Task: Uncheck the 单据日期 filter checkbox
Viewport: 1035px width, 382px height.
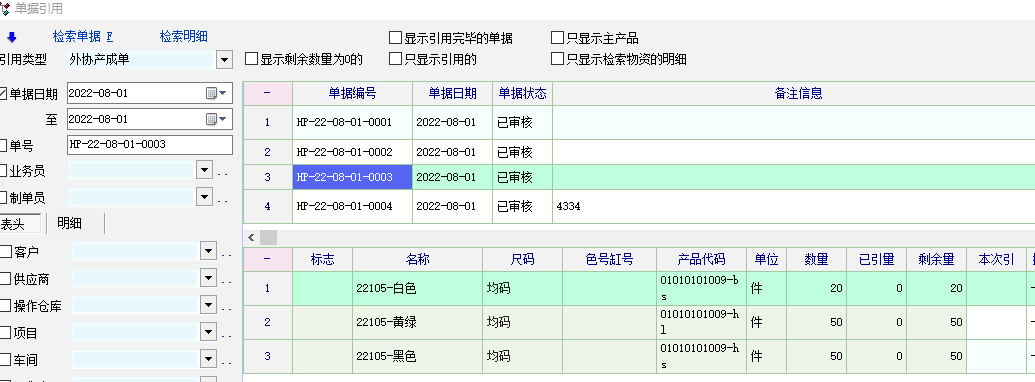Action: tap(3, 94)
